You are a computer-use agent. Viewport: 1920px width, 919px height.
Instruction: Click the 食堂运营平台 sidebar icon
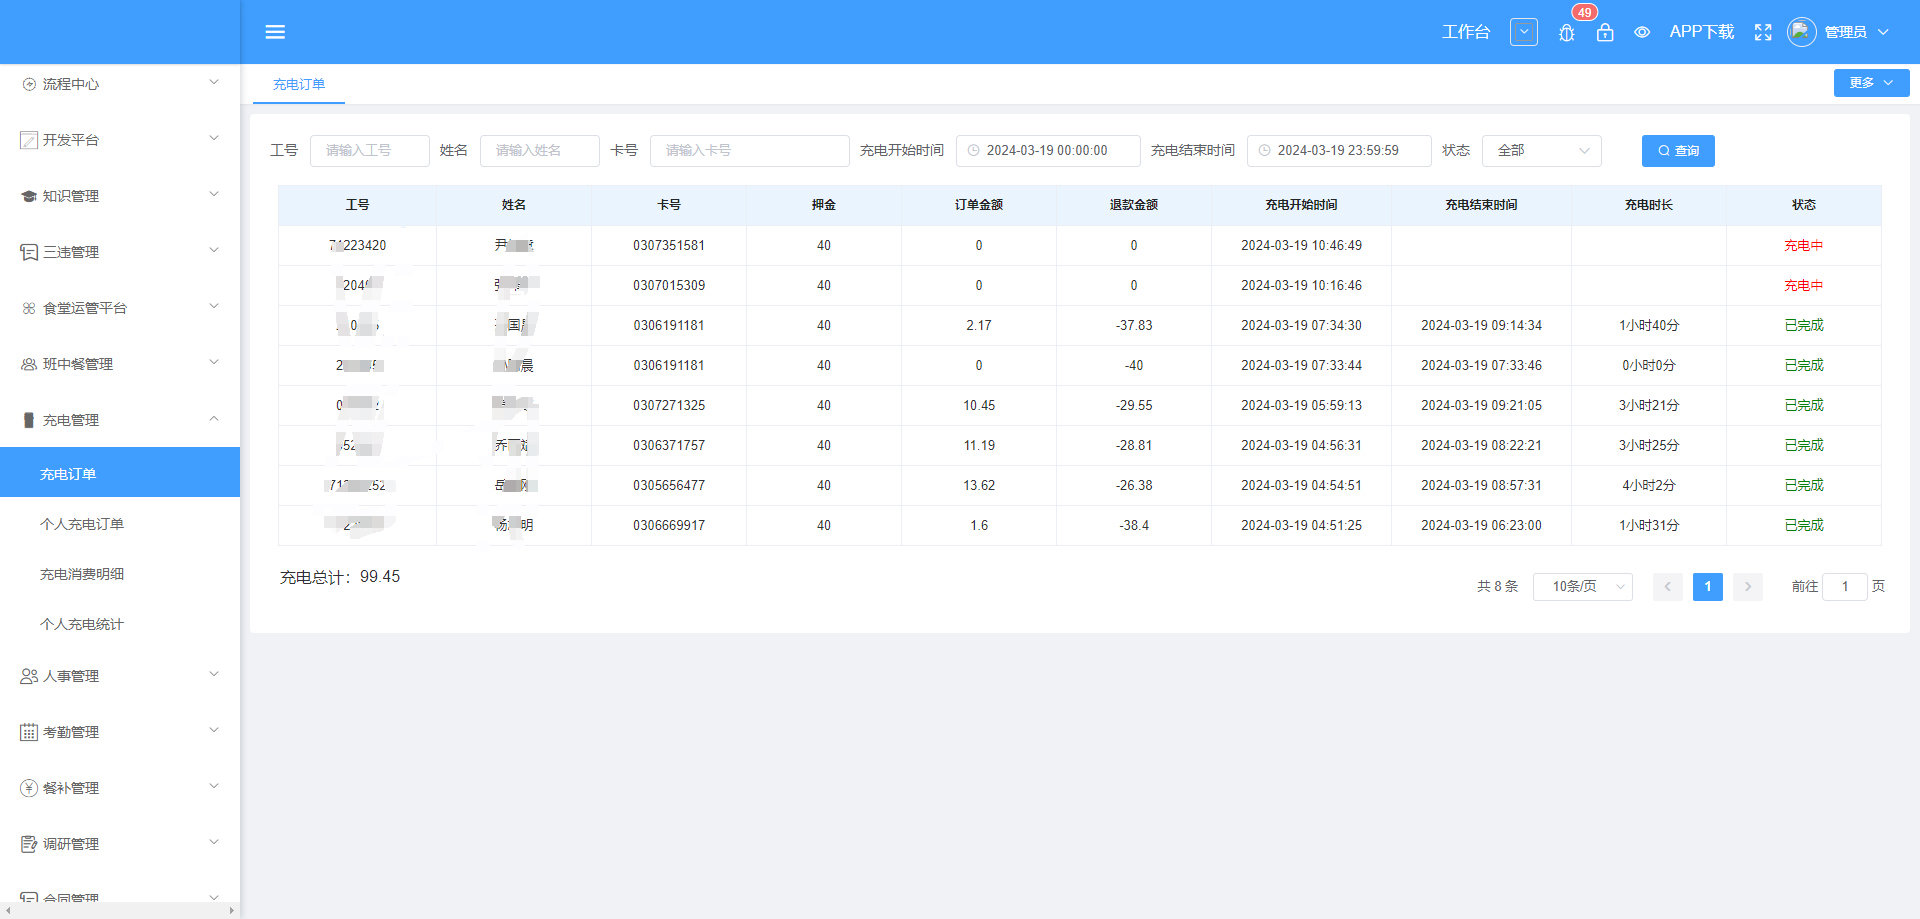coord(29,308)
